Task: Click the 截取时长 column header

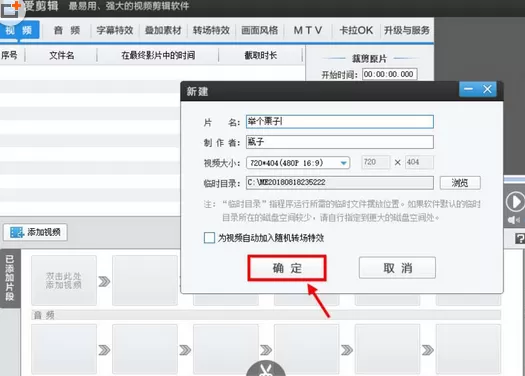Action: (260, 55)
